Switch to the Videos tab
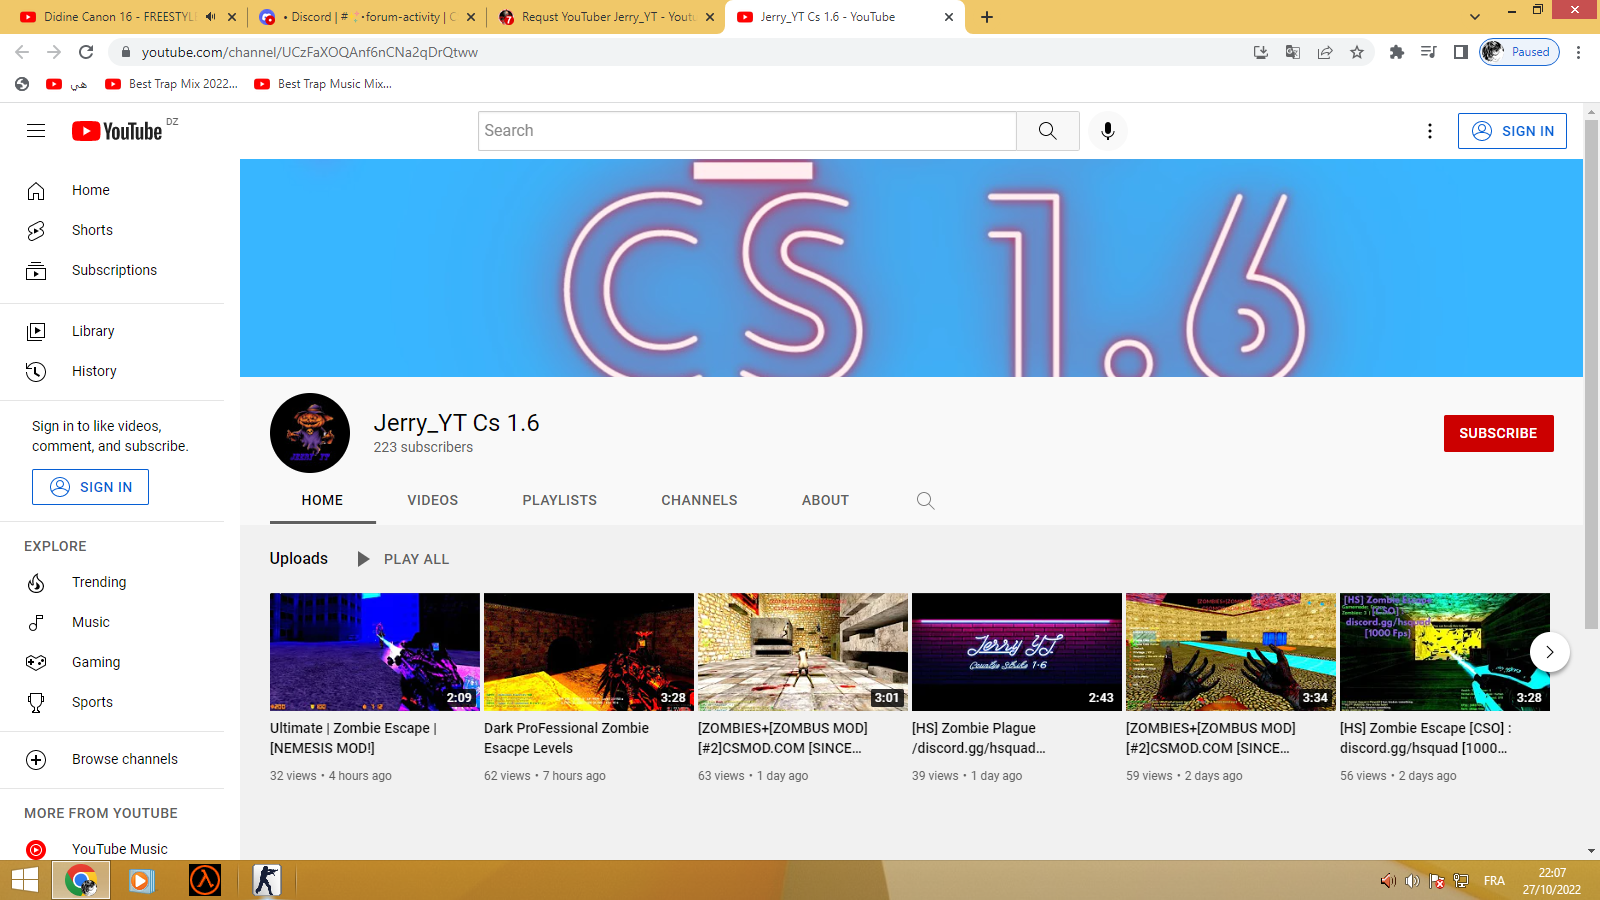 coord(432,501)
